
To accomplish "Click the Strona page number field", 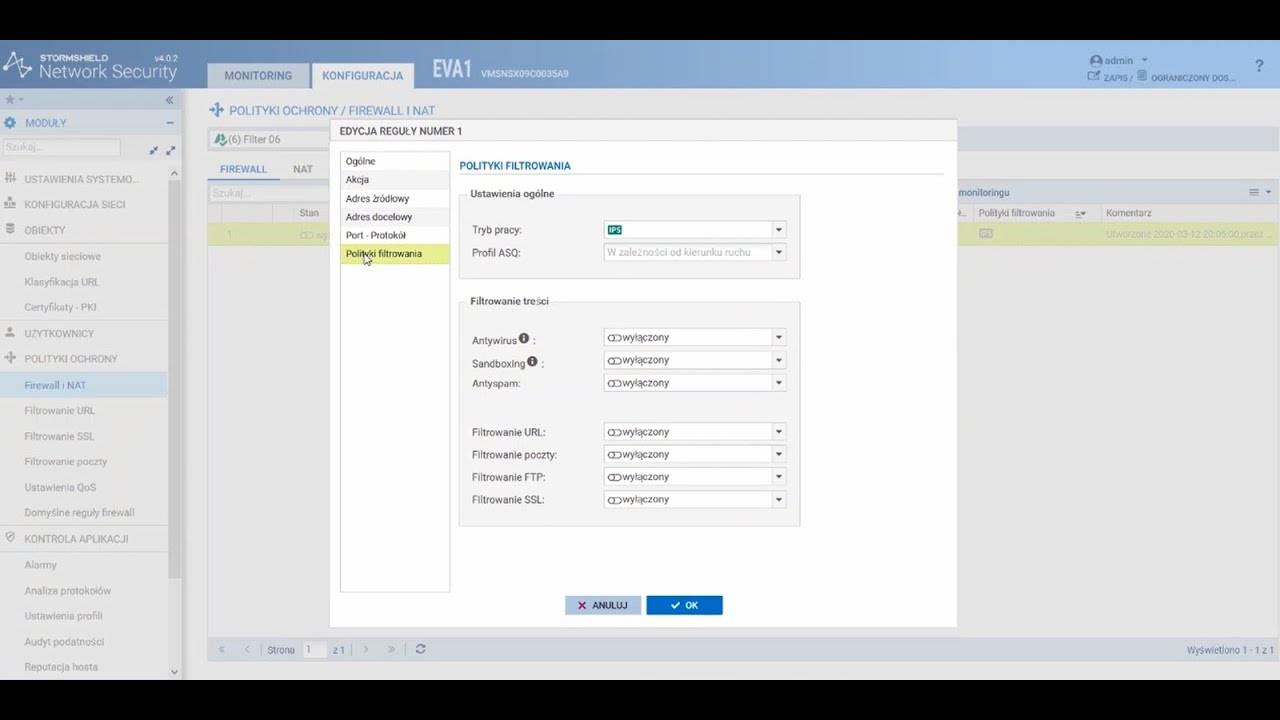I will (x=314, y=649).
